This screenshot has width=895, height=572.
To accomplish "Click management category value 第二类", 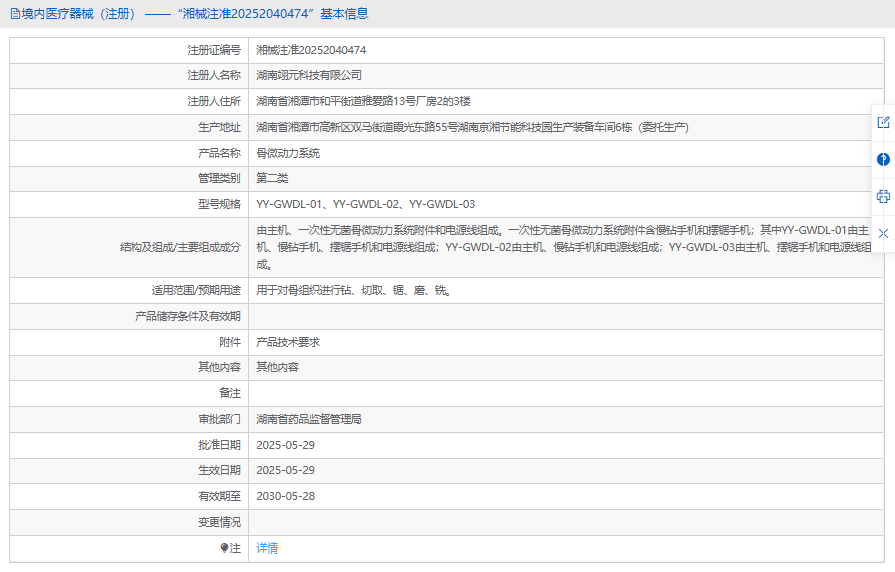I will (x=272, y=178).
